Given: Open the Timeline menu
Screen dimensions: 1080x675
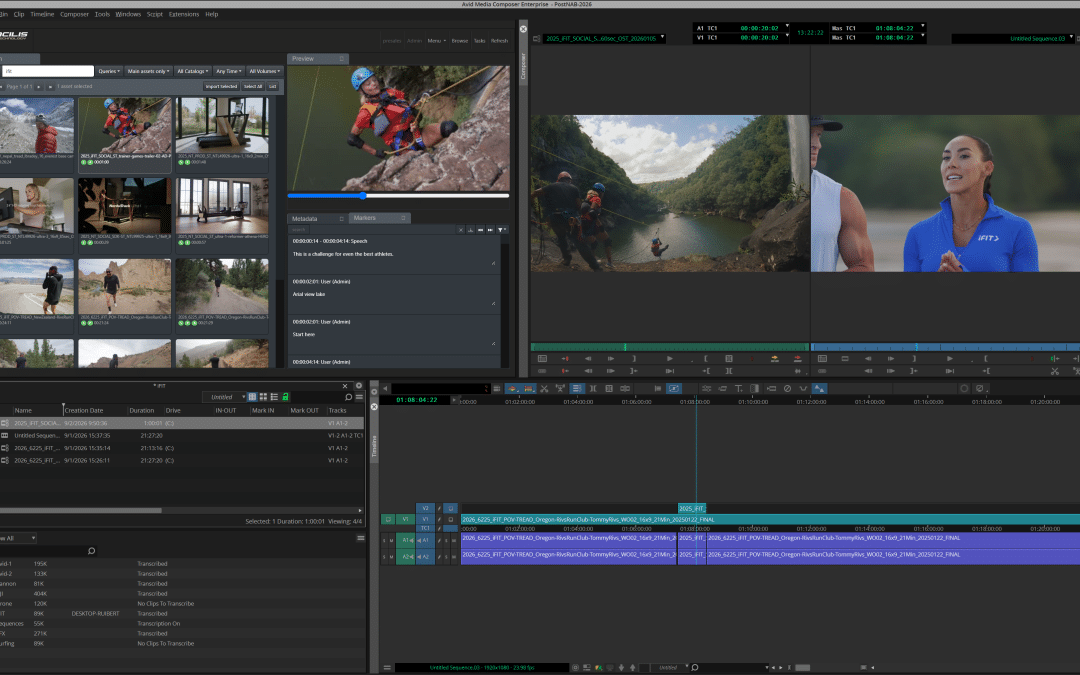Looking at the screenshot, I should pyautogui.click(x=42, y=14).
